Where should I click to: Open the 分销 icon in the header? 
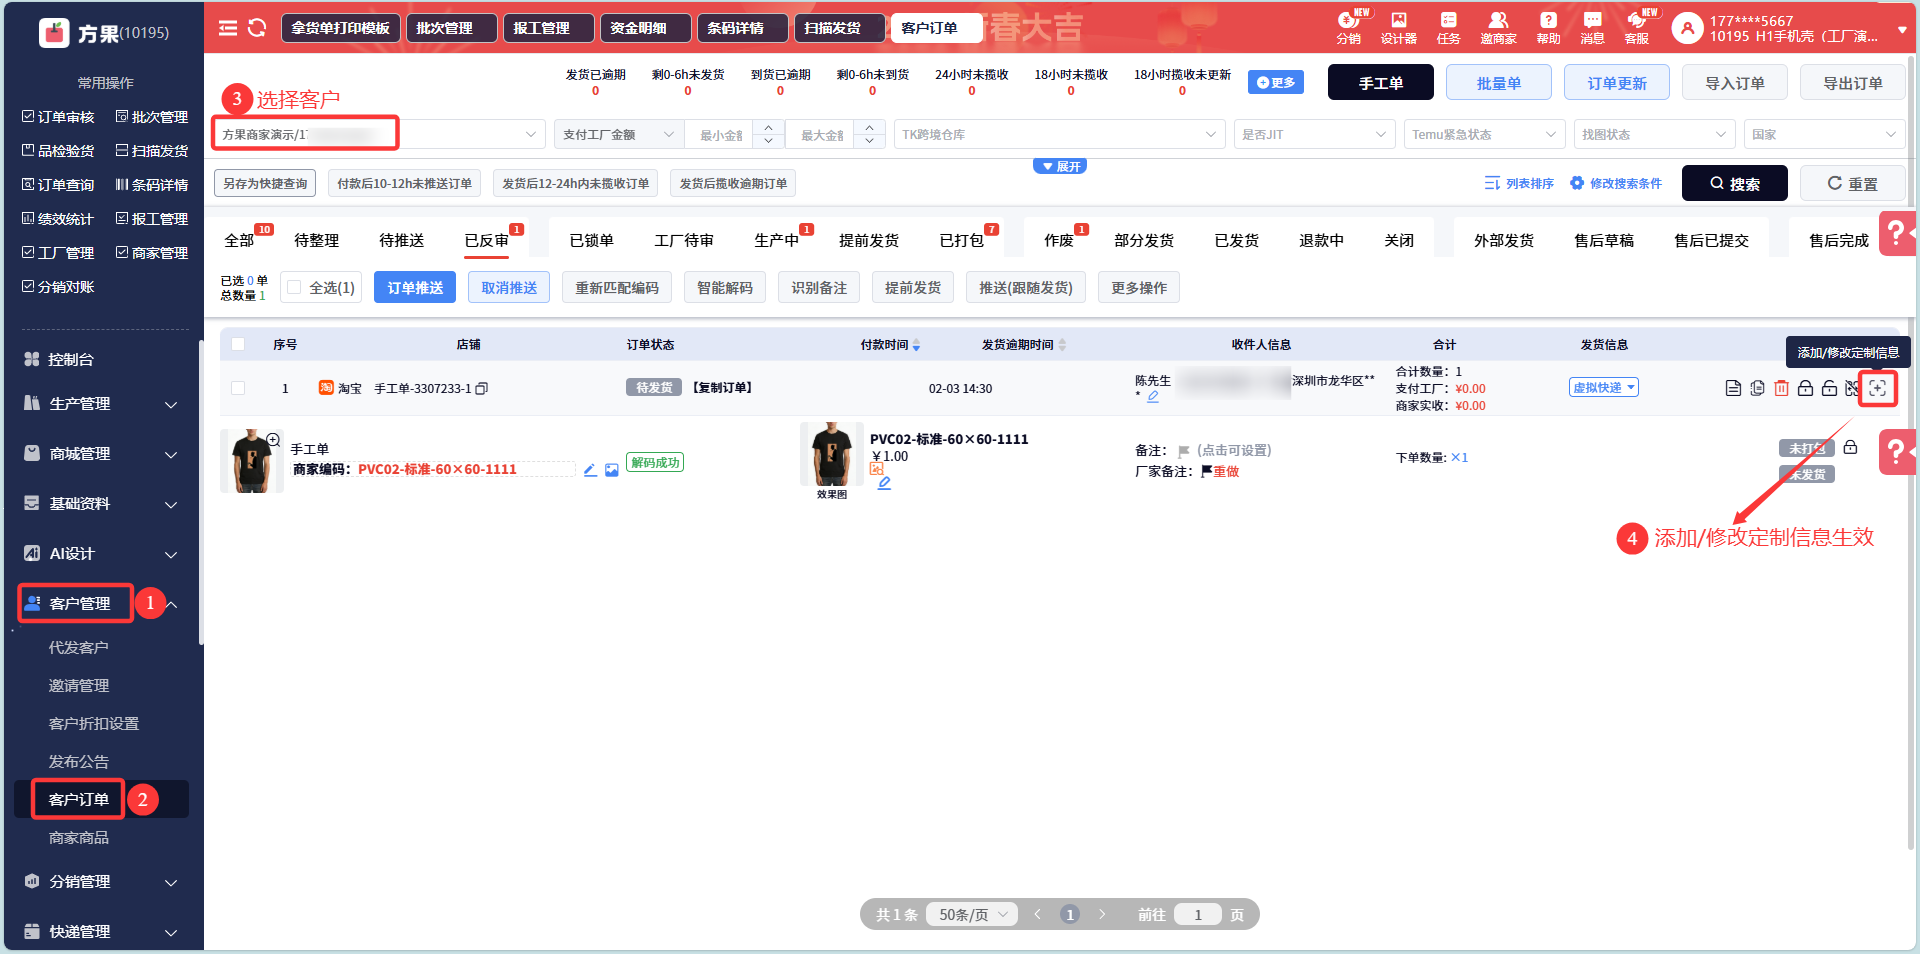click(x=1349, y=26)
